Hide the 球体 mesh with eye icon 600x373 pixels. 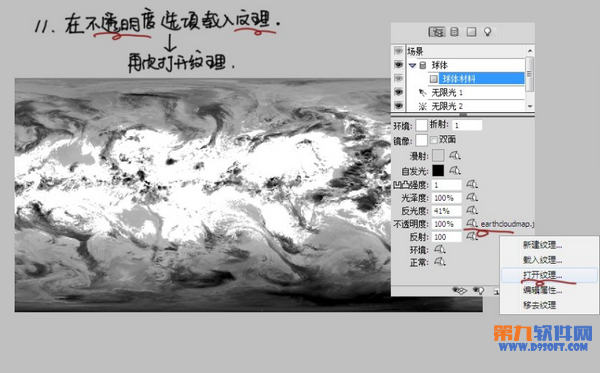tap(398, 65)
